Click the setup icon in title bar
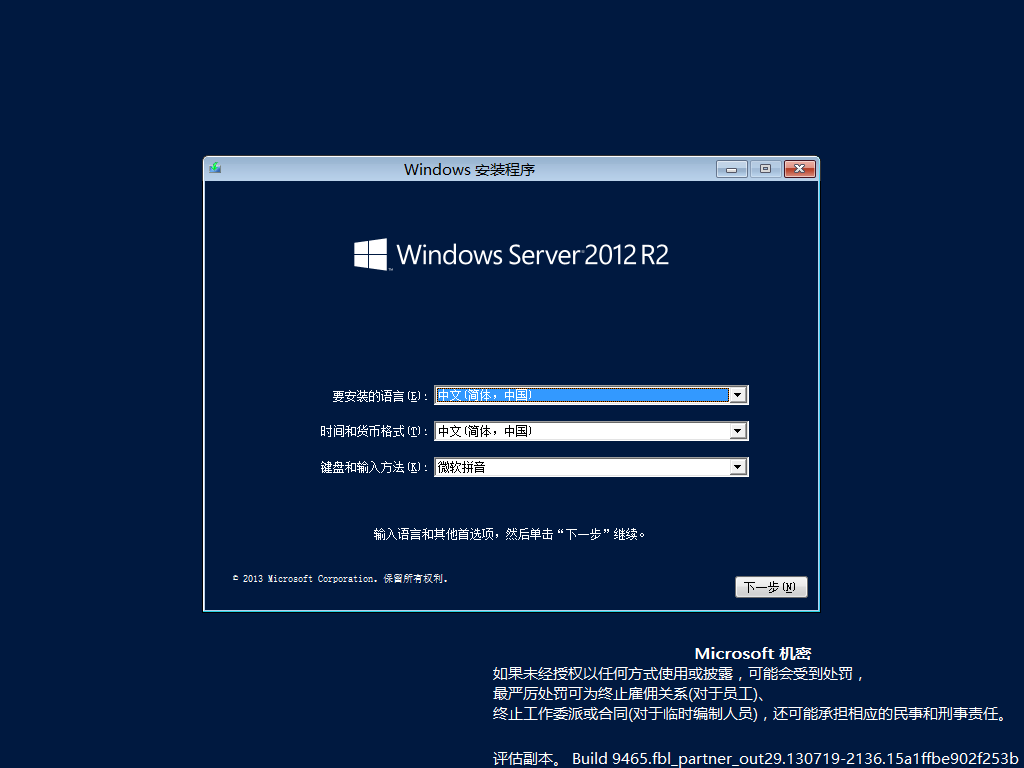 215,168
